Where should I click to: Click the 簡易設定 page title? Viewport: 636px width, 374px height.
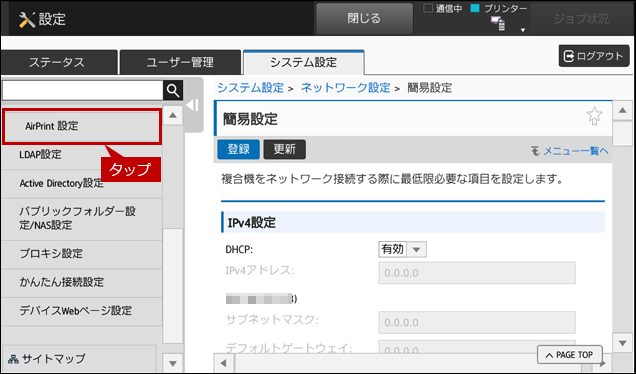click(x=250, y=119)
